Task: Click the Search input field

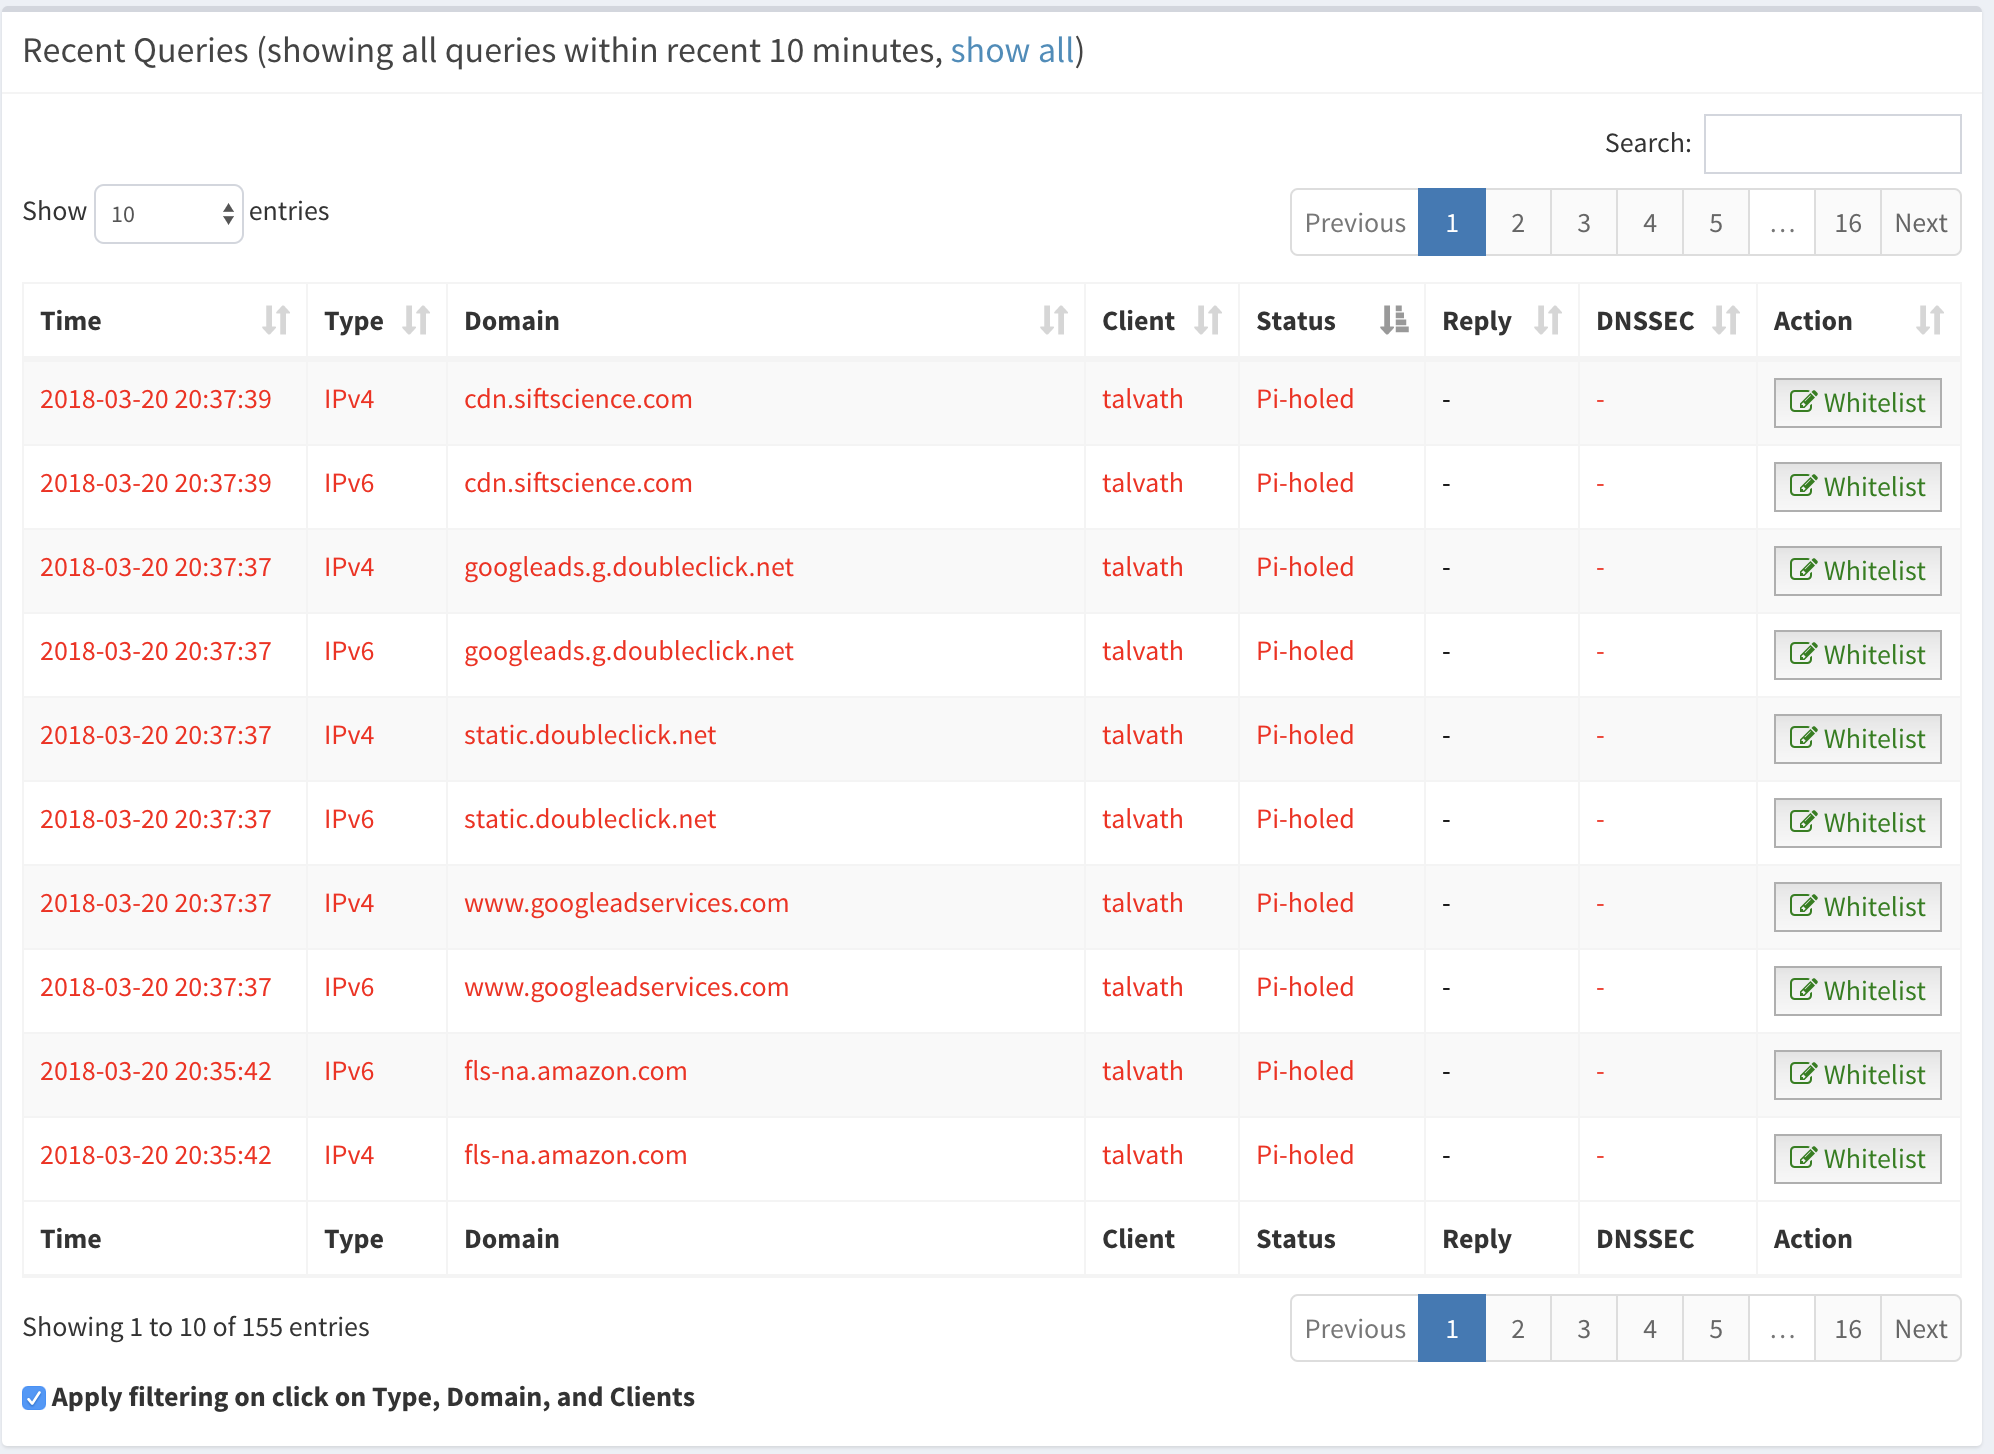Action: coord(1832,144)
